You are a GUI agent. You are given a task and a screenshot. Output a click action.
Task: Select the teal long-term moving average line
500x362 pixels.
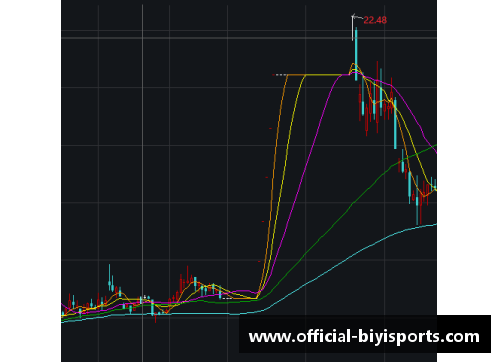click(333, 268)
